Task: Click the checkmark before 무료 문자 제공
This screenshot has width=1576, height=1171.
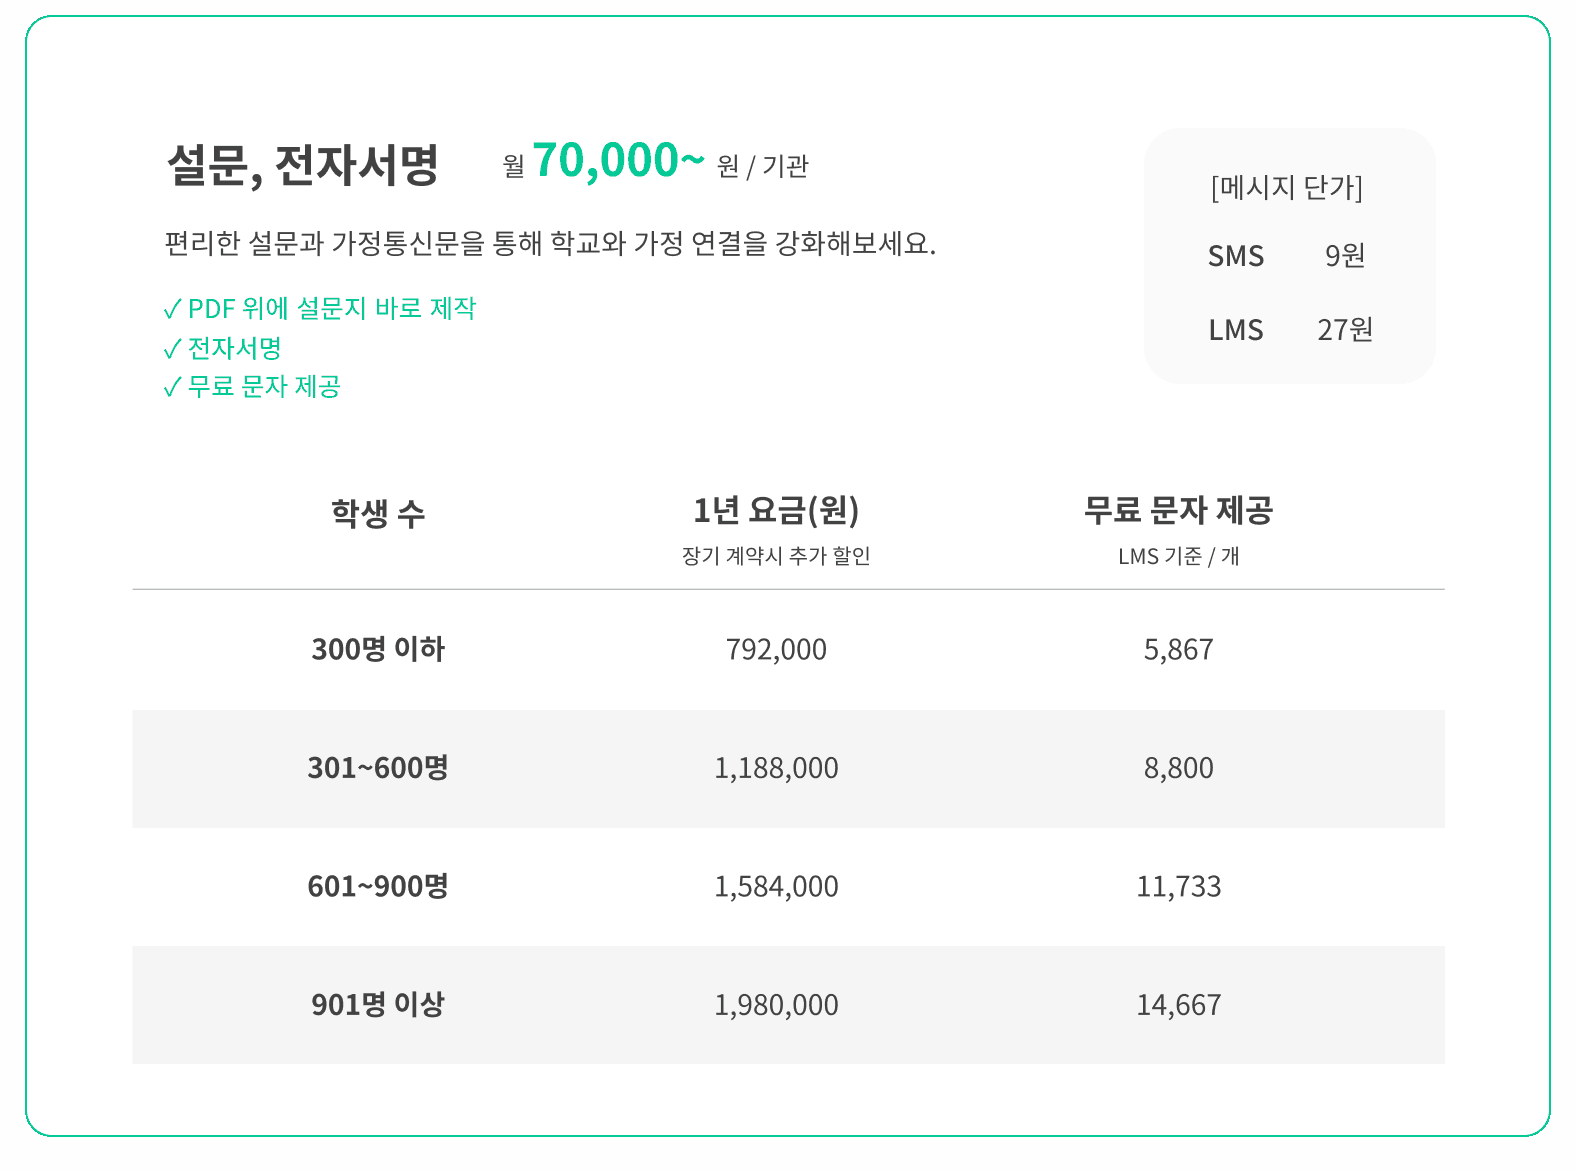Action: point(172,387)
